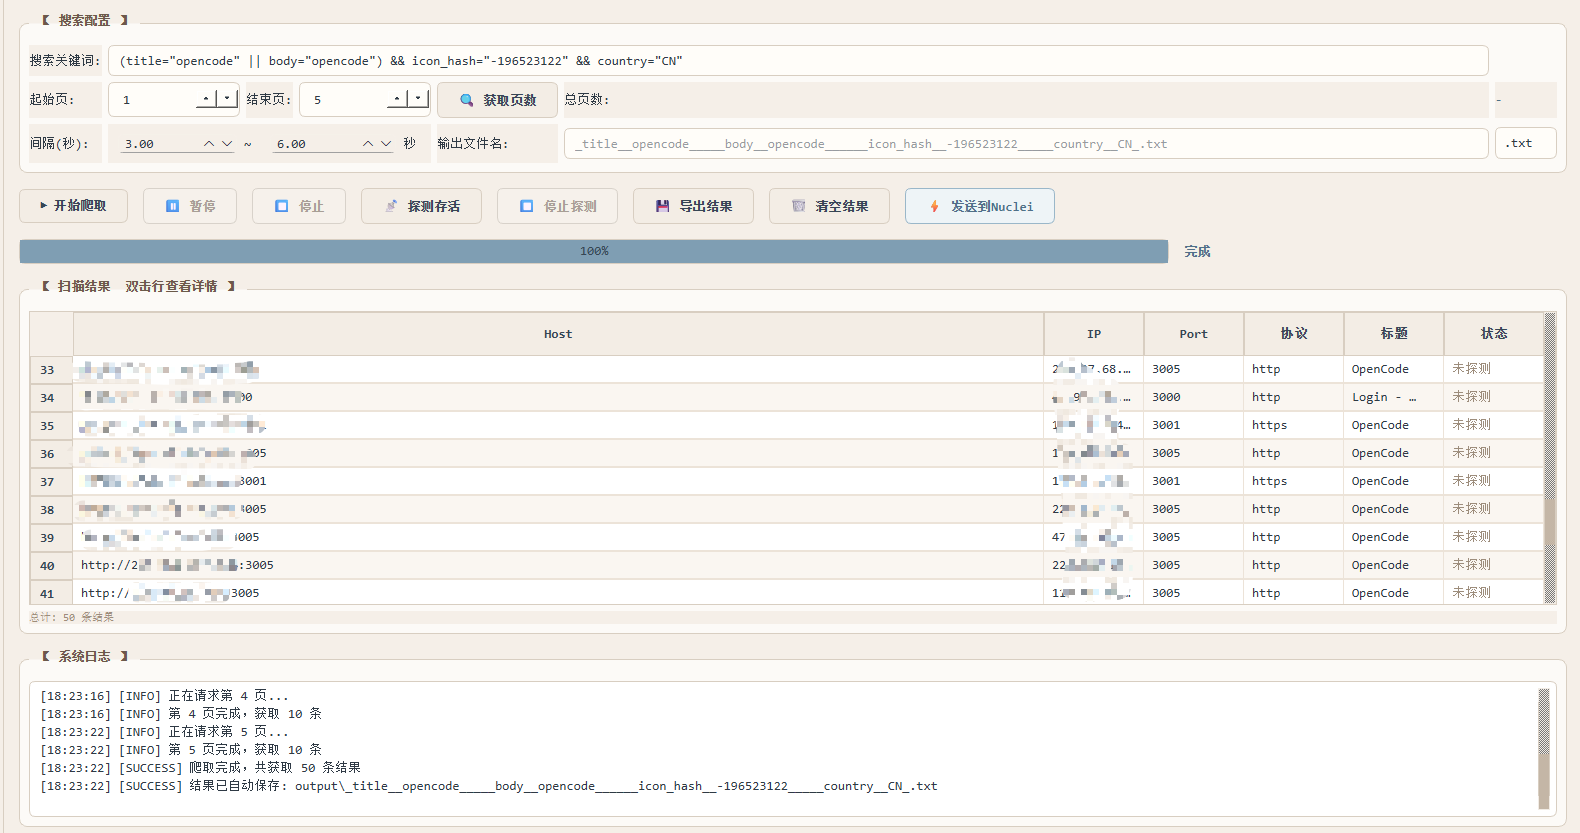Click the 停止探测 button
The height and width of the screenshot is (833, 1580).
[557, 206]
